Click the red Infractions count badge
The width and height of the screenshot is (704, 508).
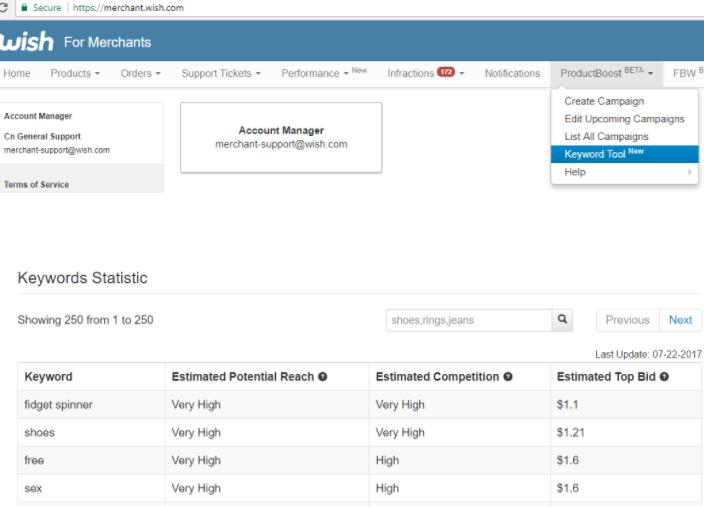[446, 73]
